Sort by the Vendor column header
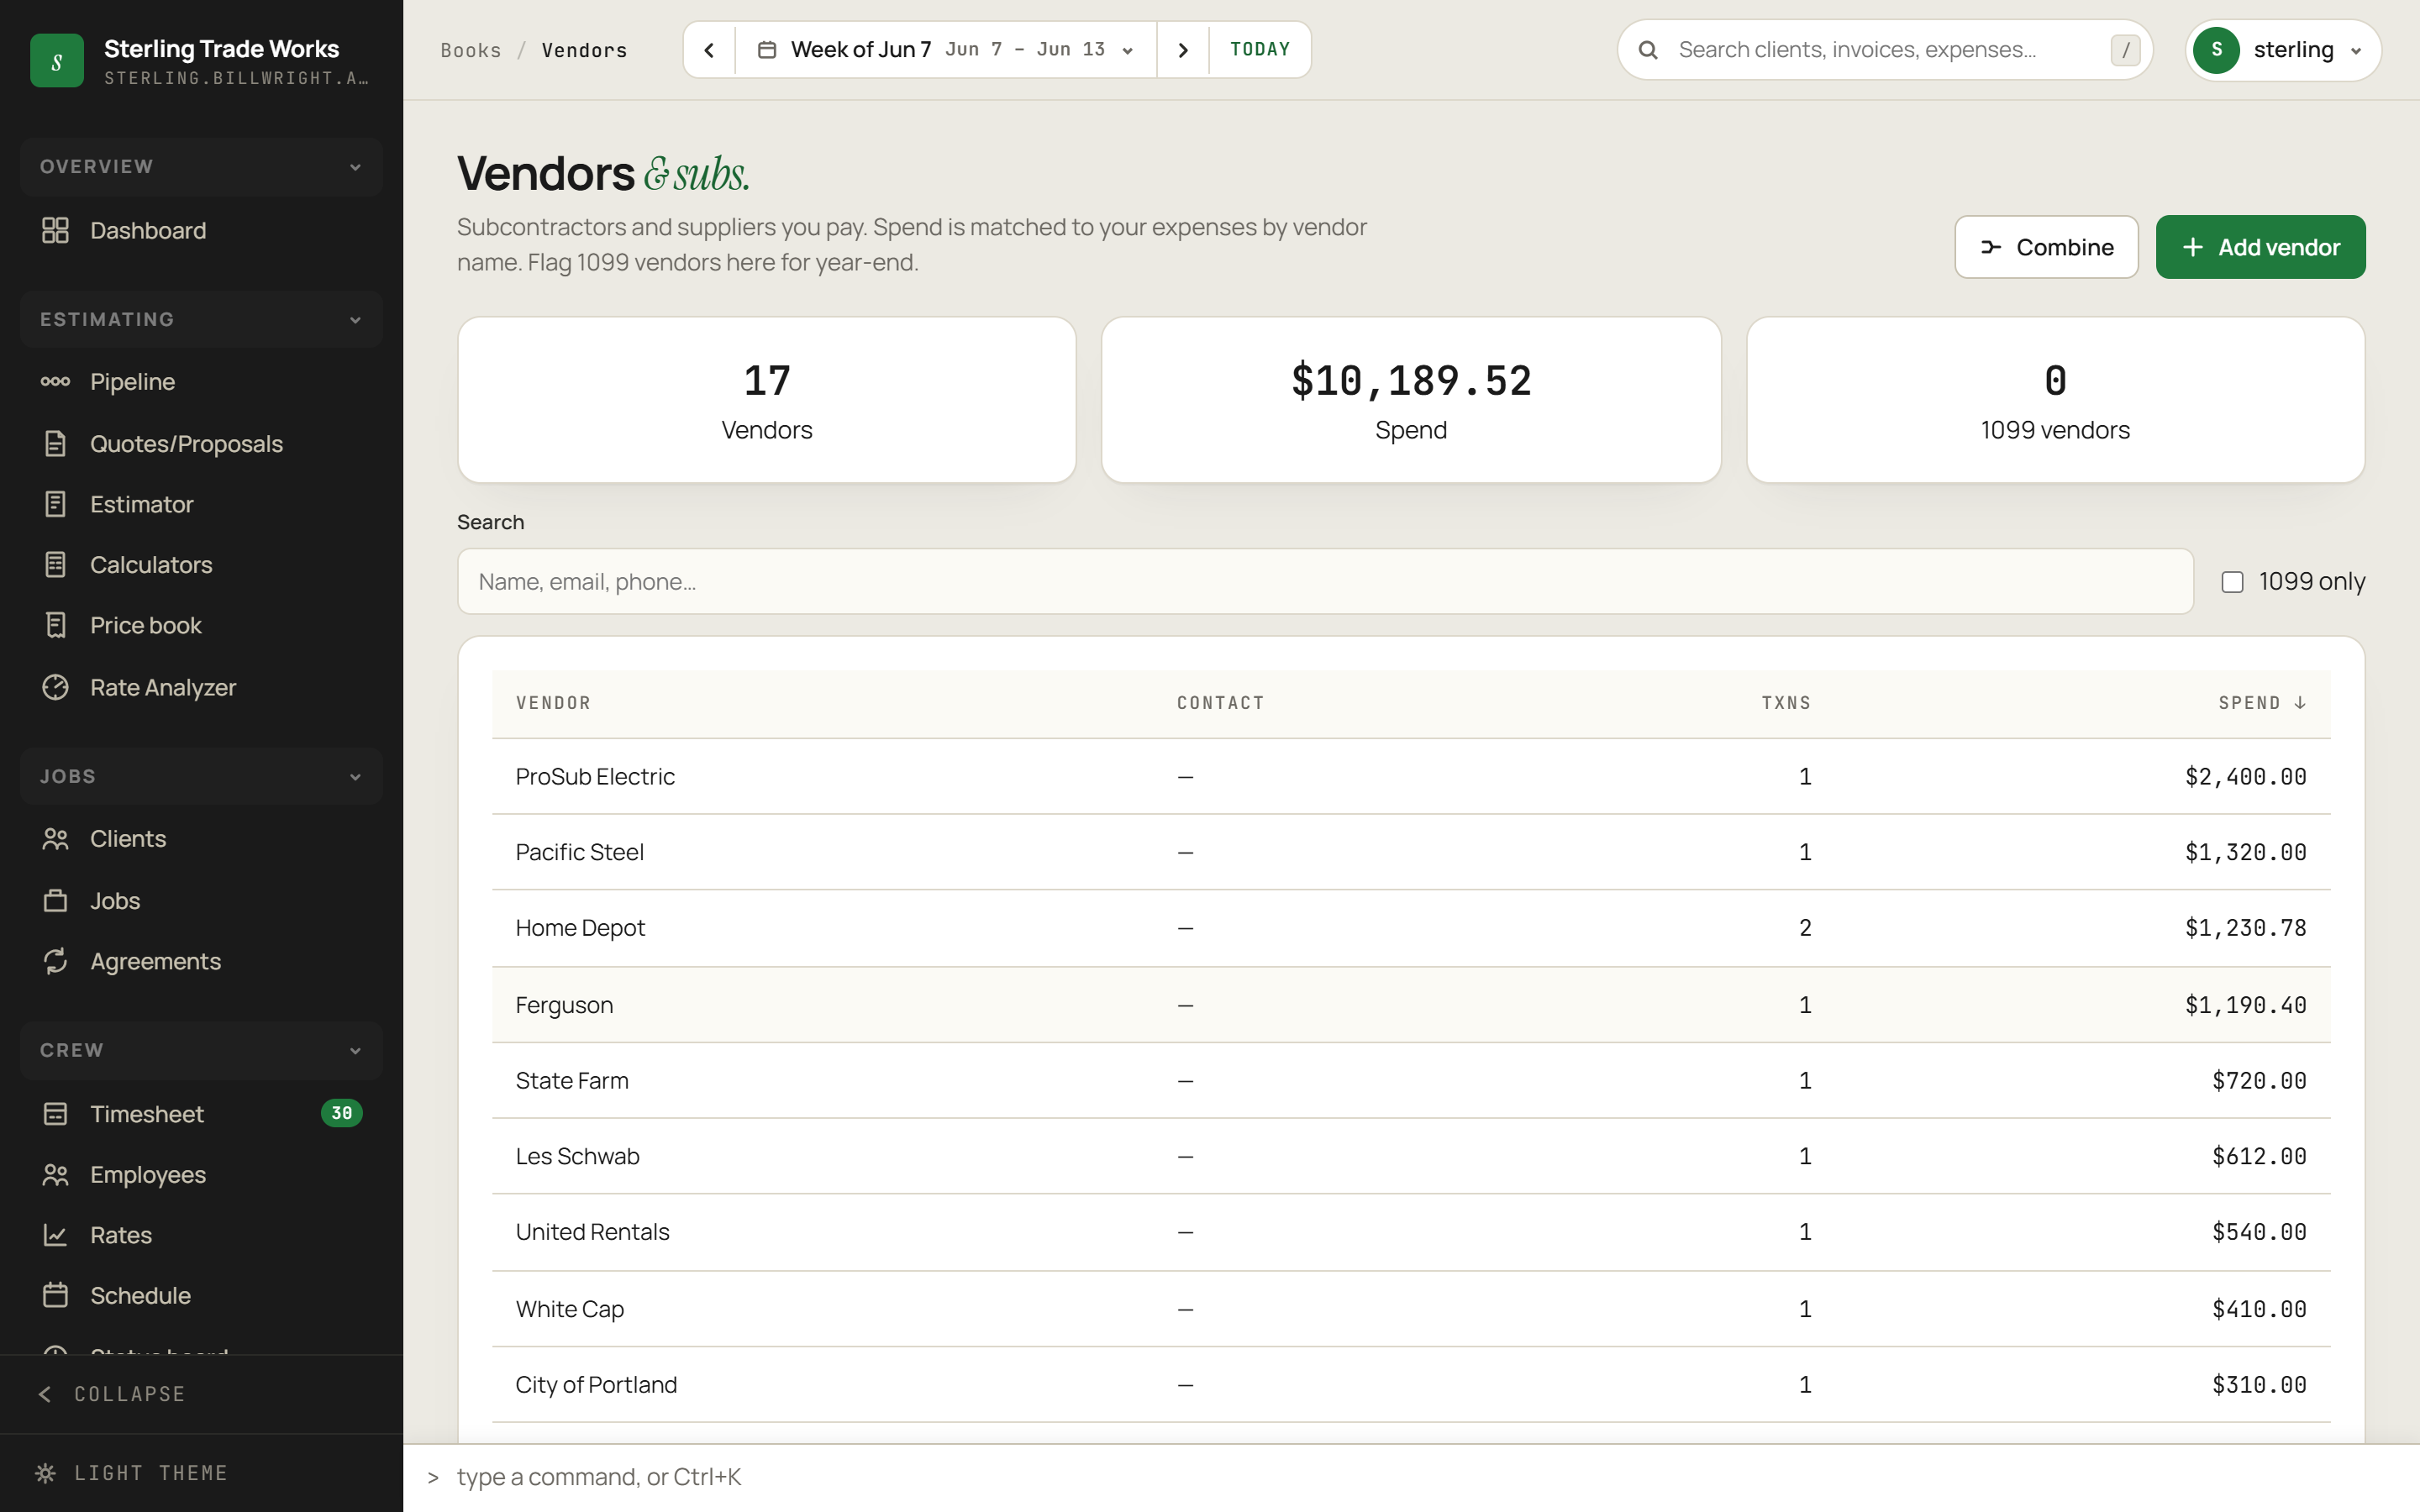This screenshot has height=1512, width=2420. [x=553, y=702]
